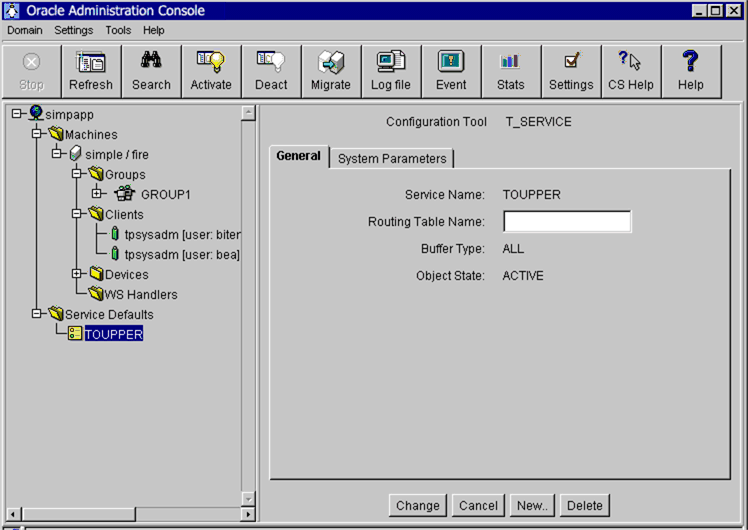This screenshot has height=530, width=748.
Task: Select the biter client icon
Action: point(115,234)
